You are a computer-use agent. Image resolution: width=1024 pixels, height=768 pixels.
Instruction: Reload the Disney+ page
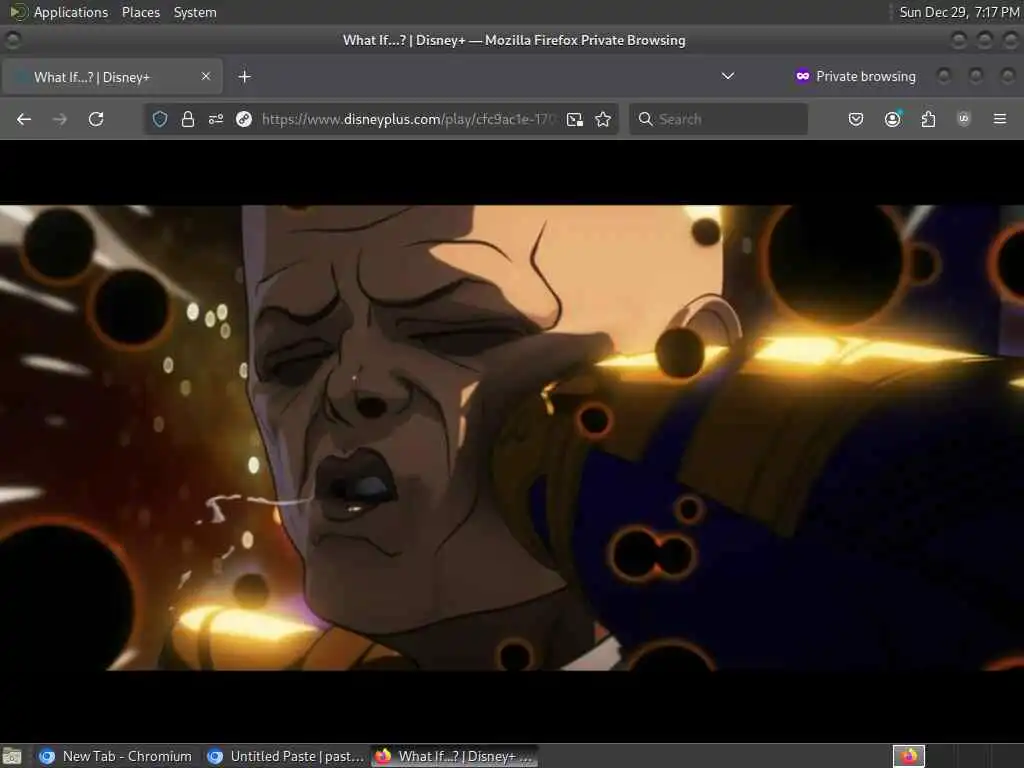tap(96, 119)
